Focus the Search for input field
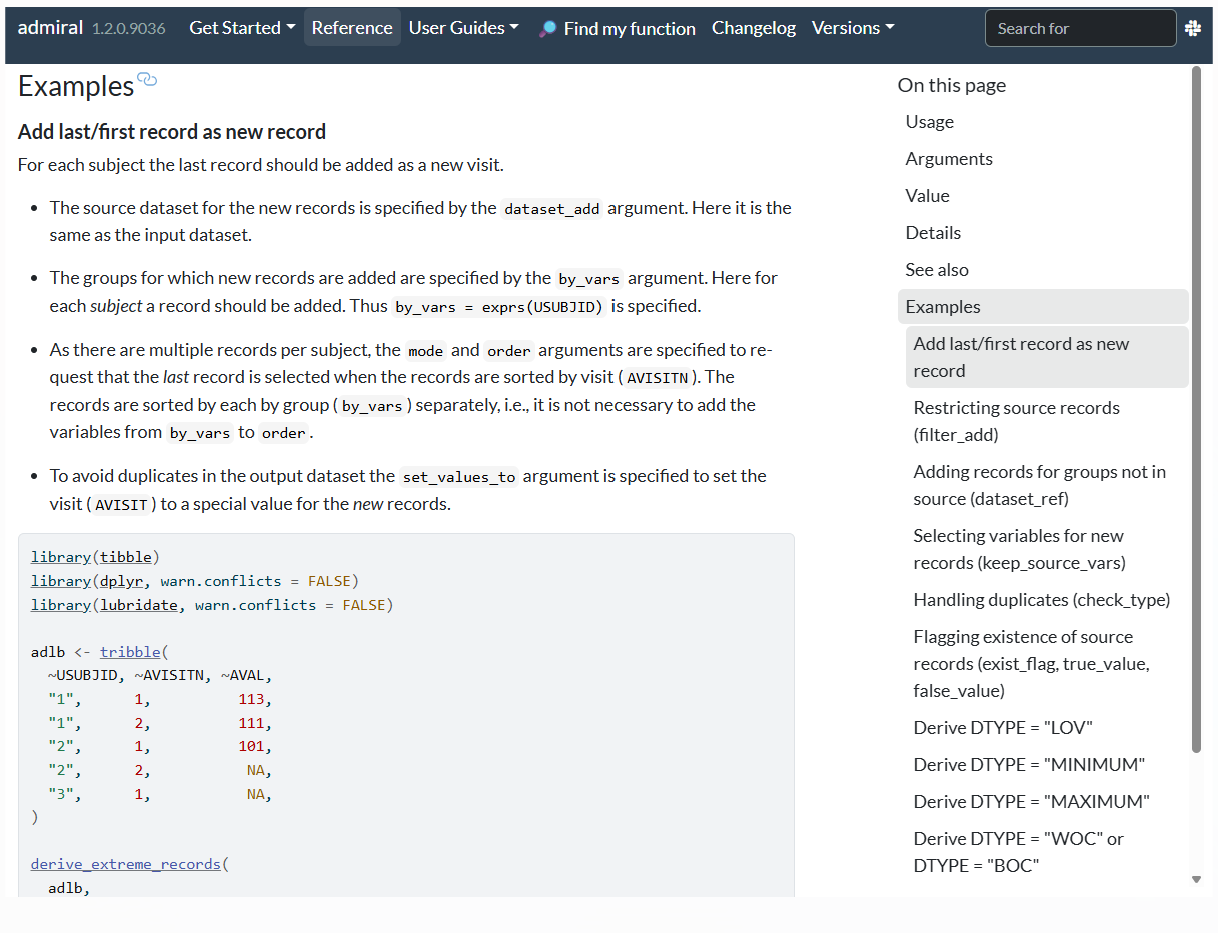Screen dimensions: 1218x933 1080,29
